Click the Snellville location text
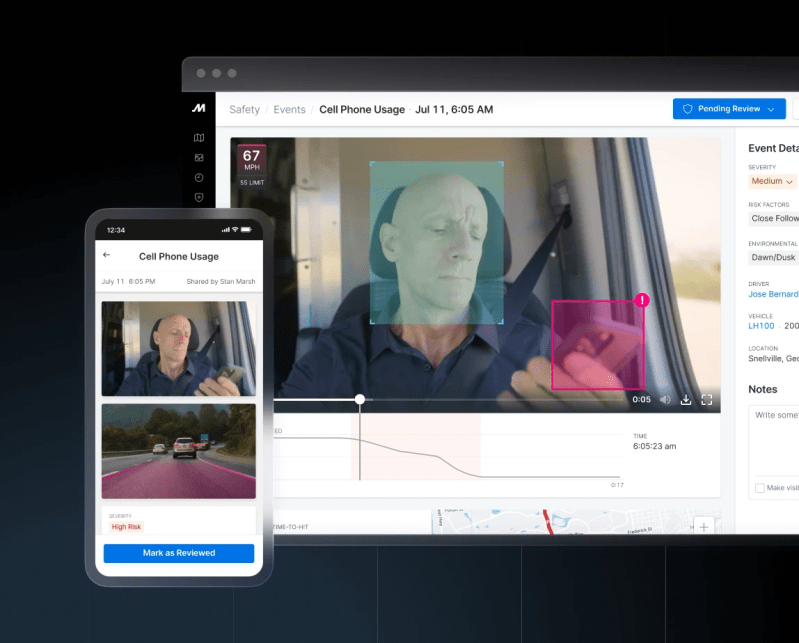799x643 pixels. point(774,359)
